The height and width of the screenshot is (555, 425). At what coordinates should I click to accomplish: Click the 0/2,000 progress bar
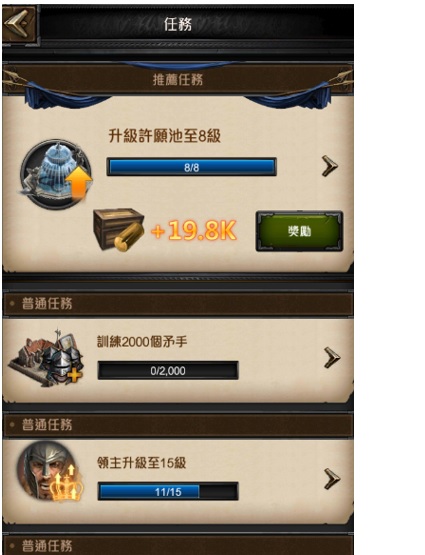(168, 371)
